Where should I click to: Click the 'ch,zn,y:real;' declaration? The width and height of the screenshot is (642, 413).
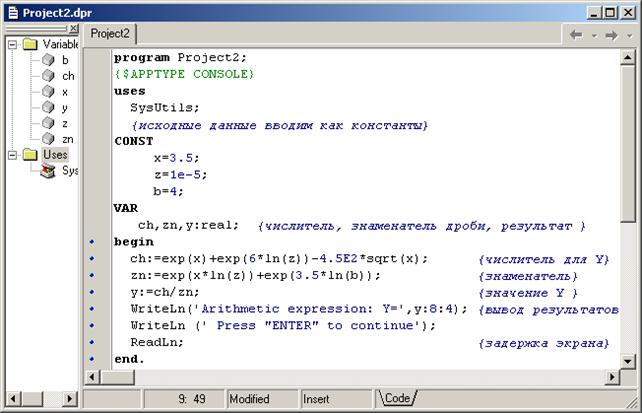[x=188, y=225]
